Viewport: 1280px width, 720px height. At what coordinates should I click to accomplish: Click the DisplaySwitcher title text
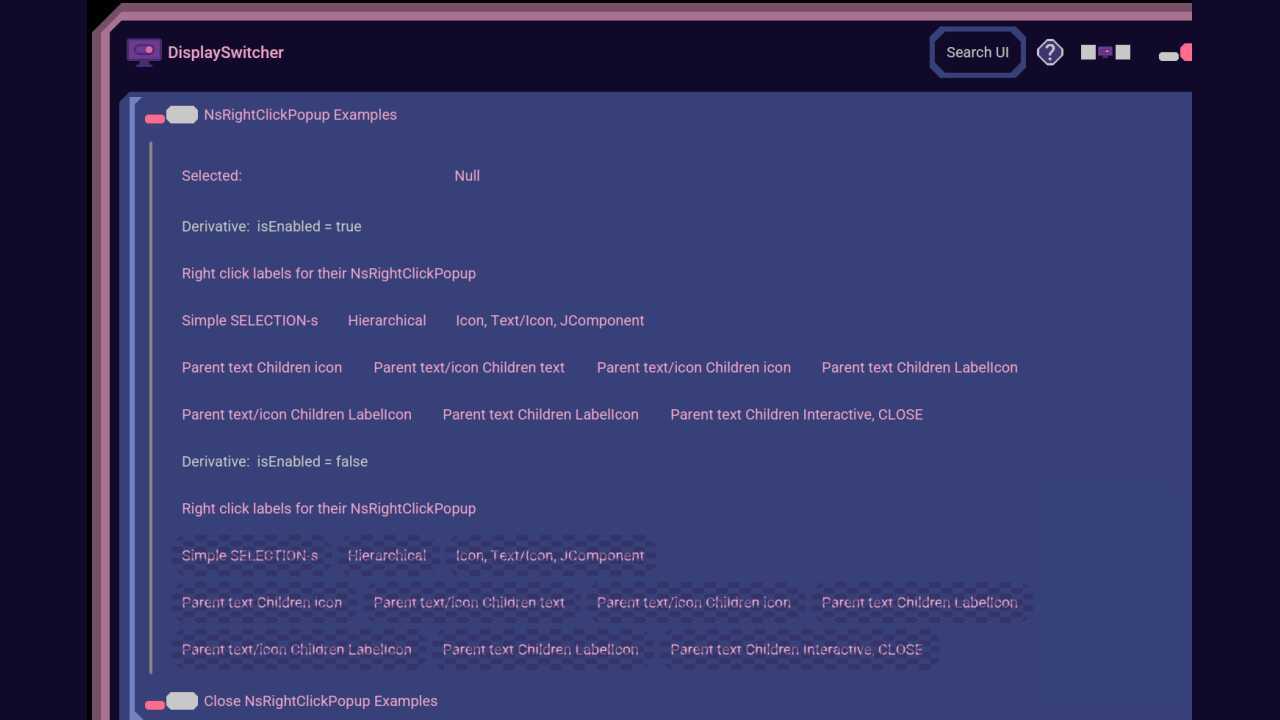pyautogui.click(x=226, y=53)
